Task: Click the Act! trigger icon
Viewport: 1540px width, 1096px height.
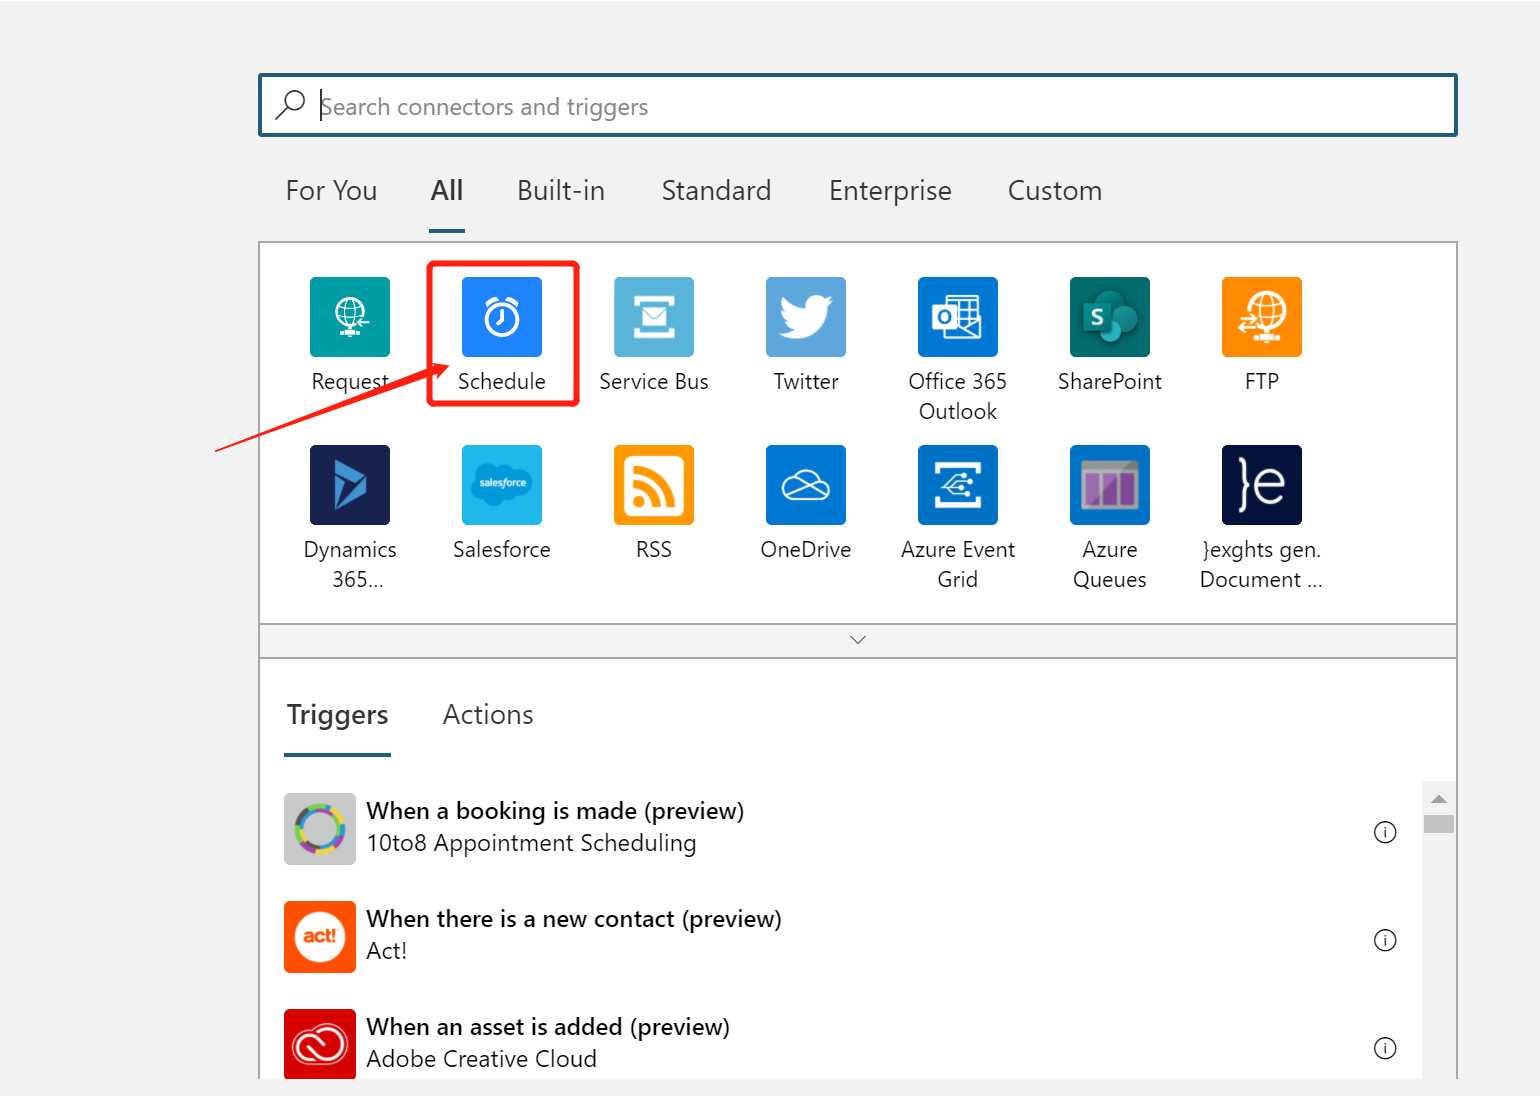Action: click(320, 937)
